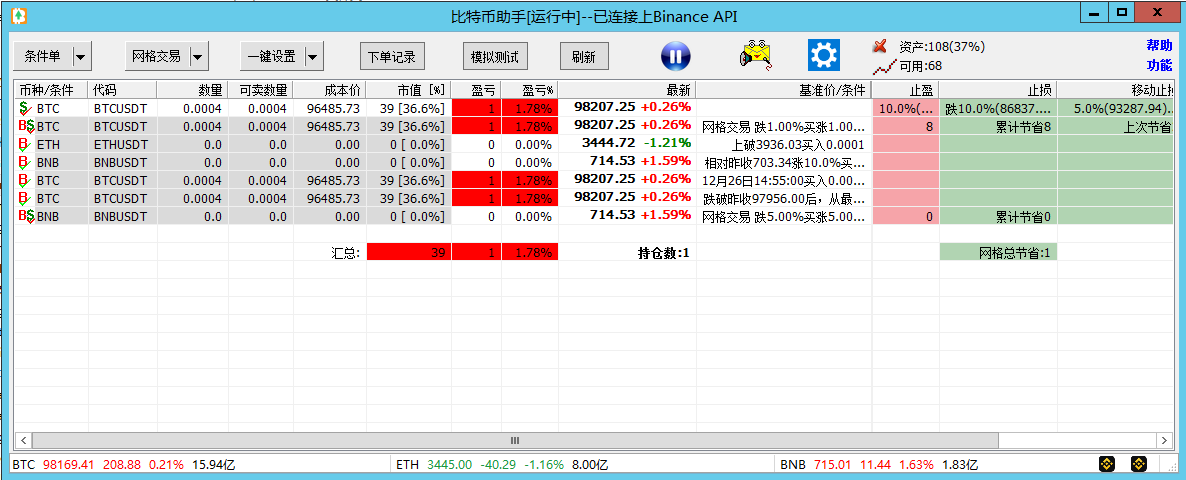Expand the 一键设置 dropdown arrow
1186x480 pixels.
tap(313, 57)
